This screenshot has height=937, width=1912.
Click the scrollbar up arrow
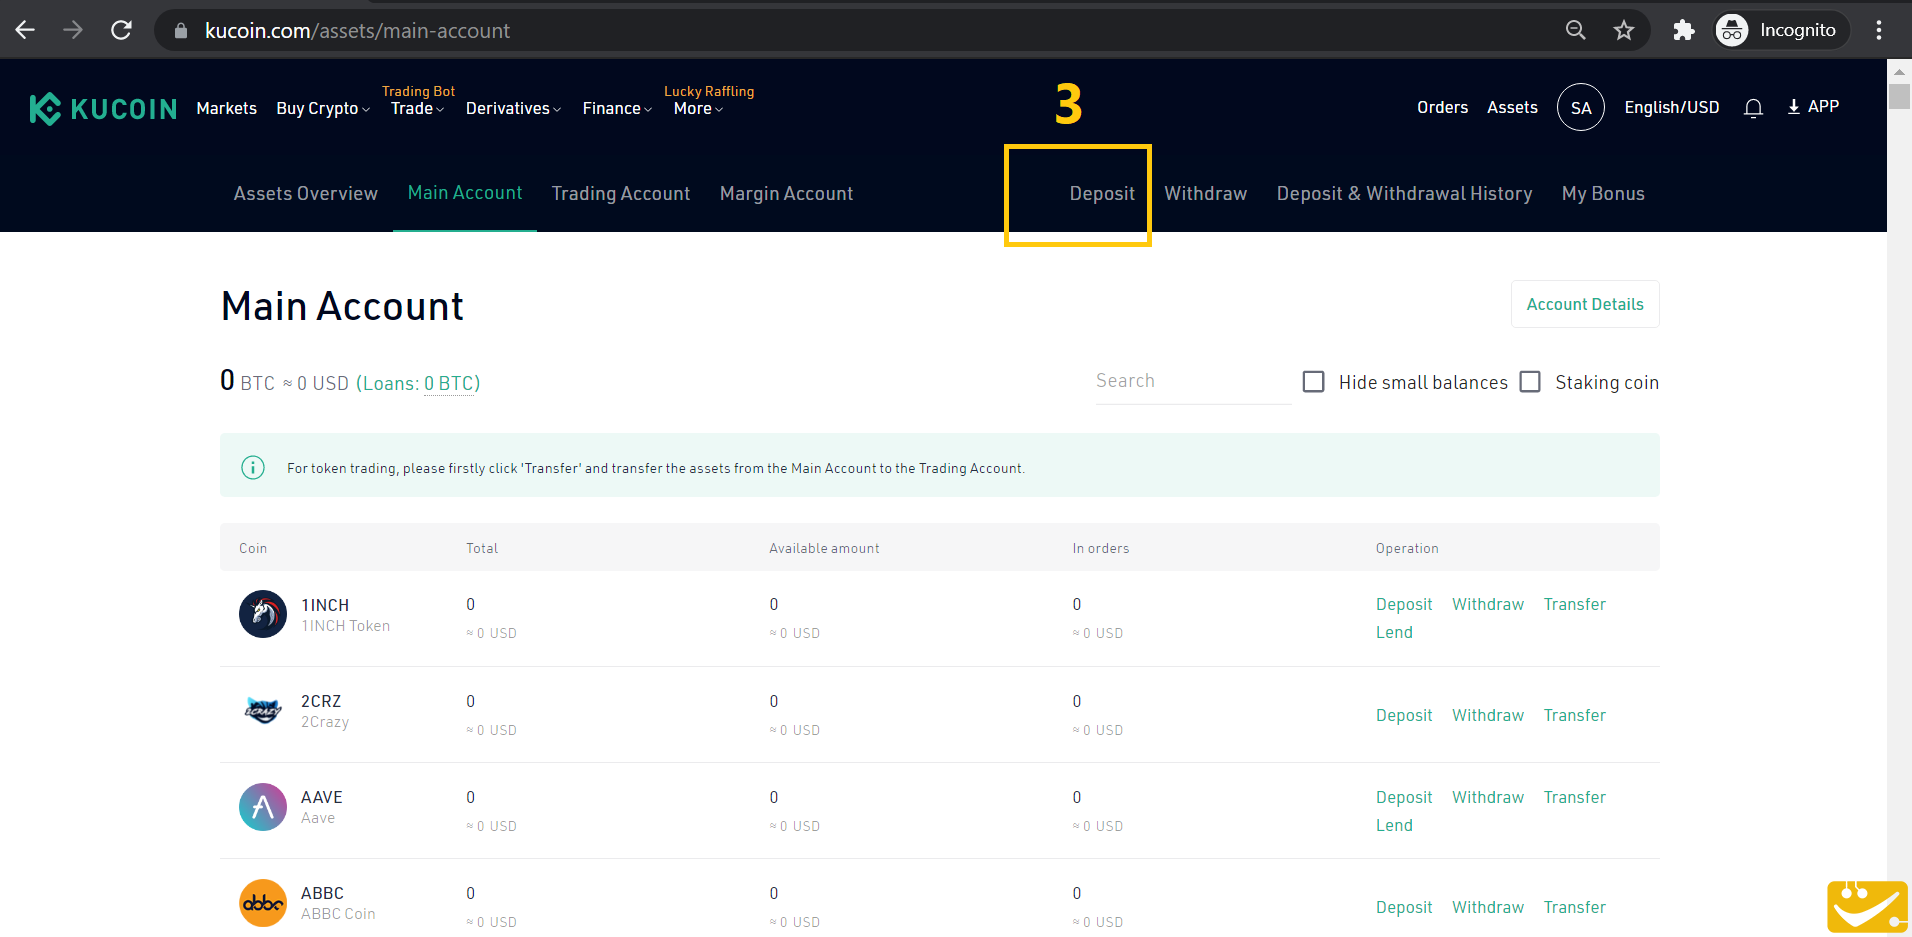(x=1899, y=72)
